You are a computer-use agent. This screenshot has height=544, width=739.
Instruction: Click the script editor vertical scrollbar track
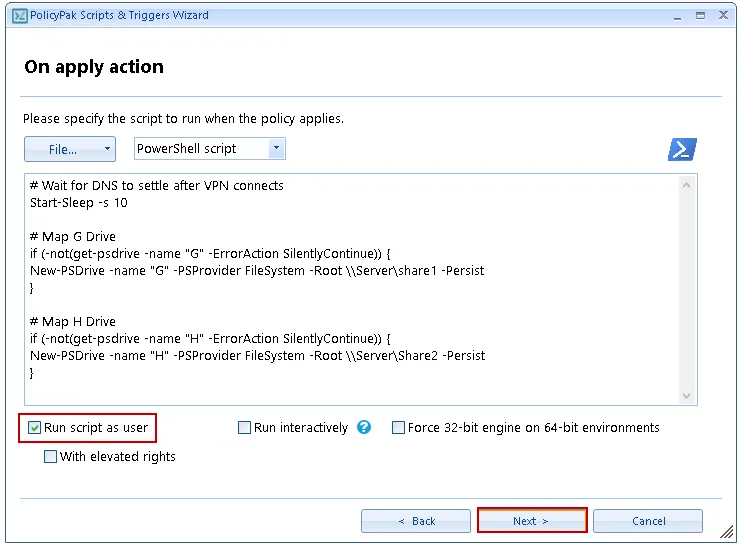click(x=687, y=290)
